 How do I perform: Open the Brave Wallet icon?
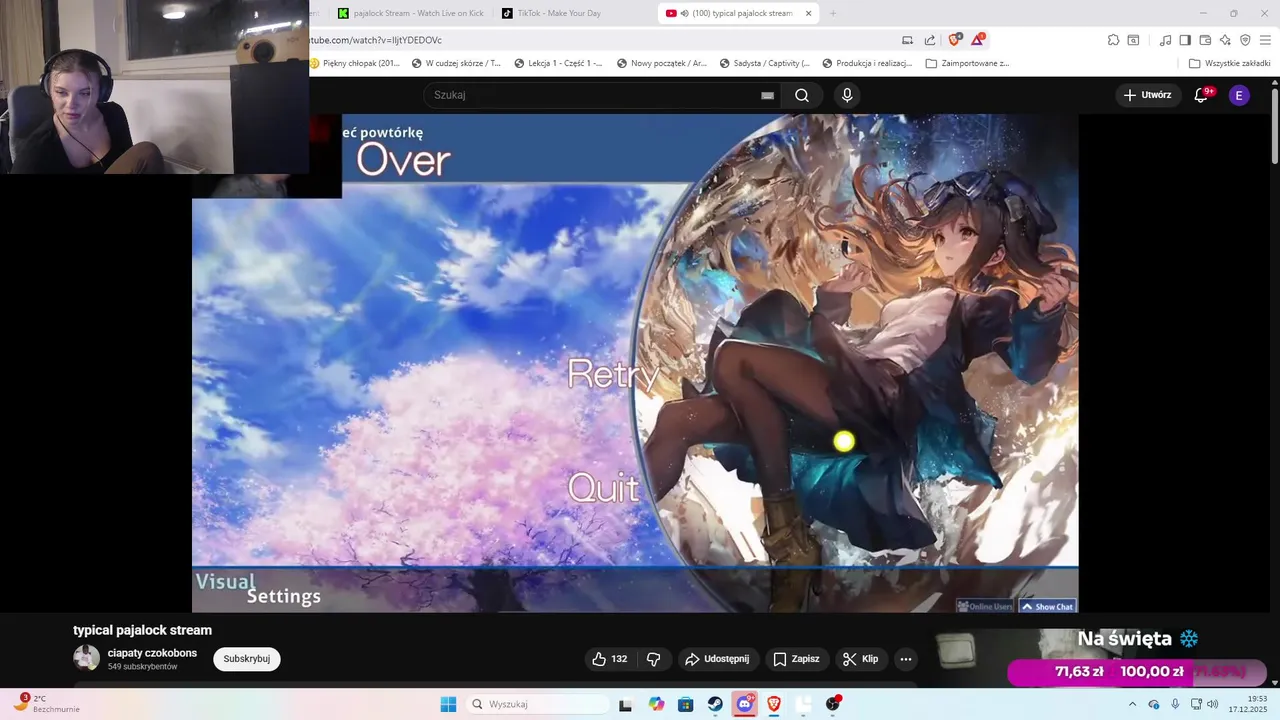click(1205, 40)
